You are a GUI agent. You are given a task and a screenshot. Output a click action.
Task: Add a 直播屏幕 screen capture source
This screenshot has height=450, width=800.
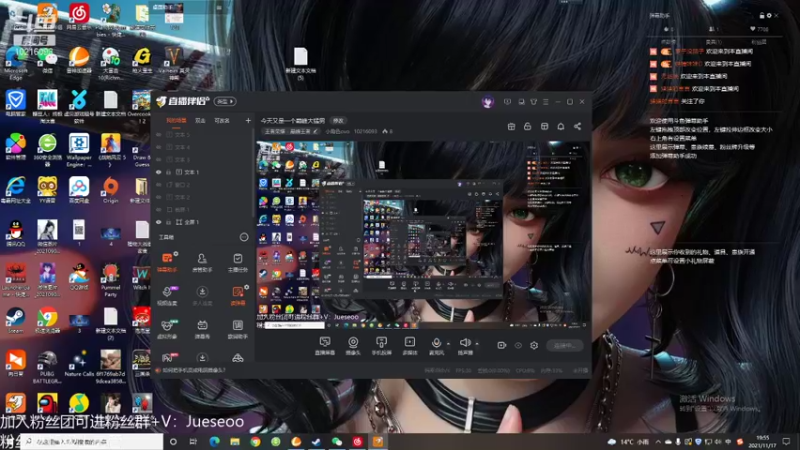[324, 345]
